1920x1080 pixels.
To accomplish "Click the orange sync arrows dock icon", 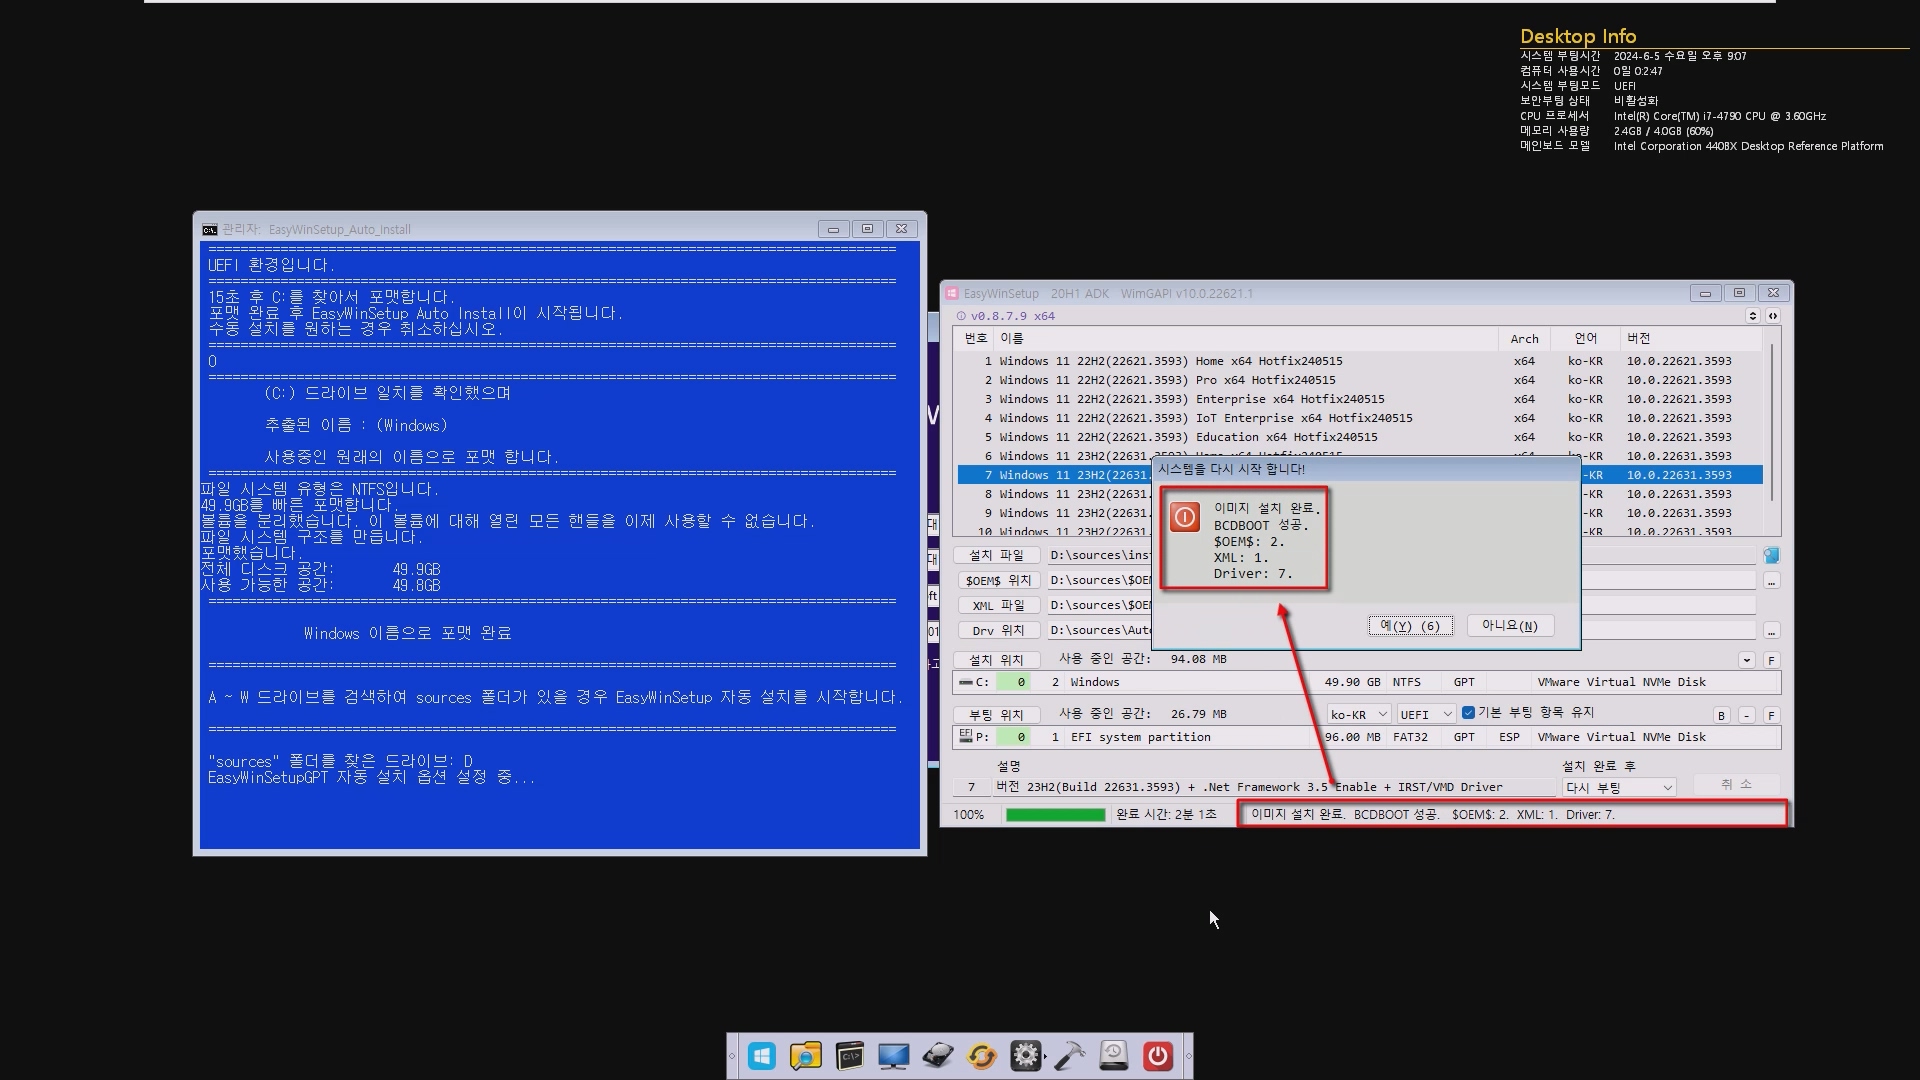I will [x=981, y=1056].
